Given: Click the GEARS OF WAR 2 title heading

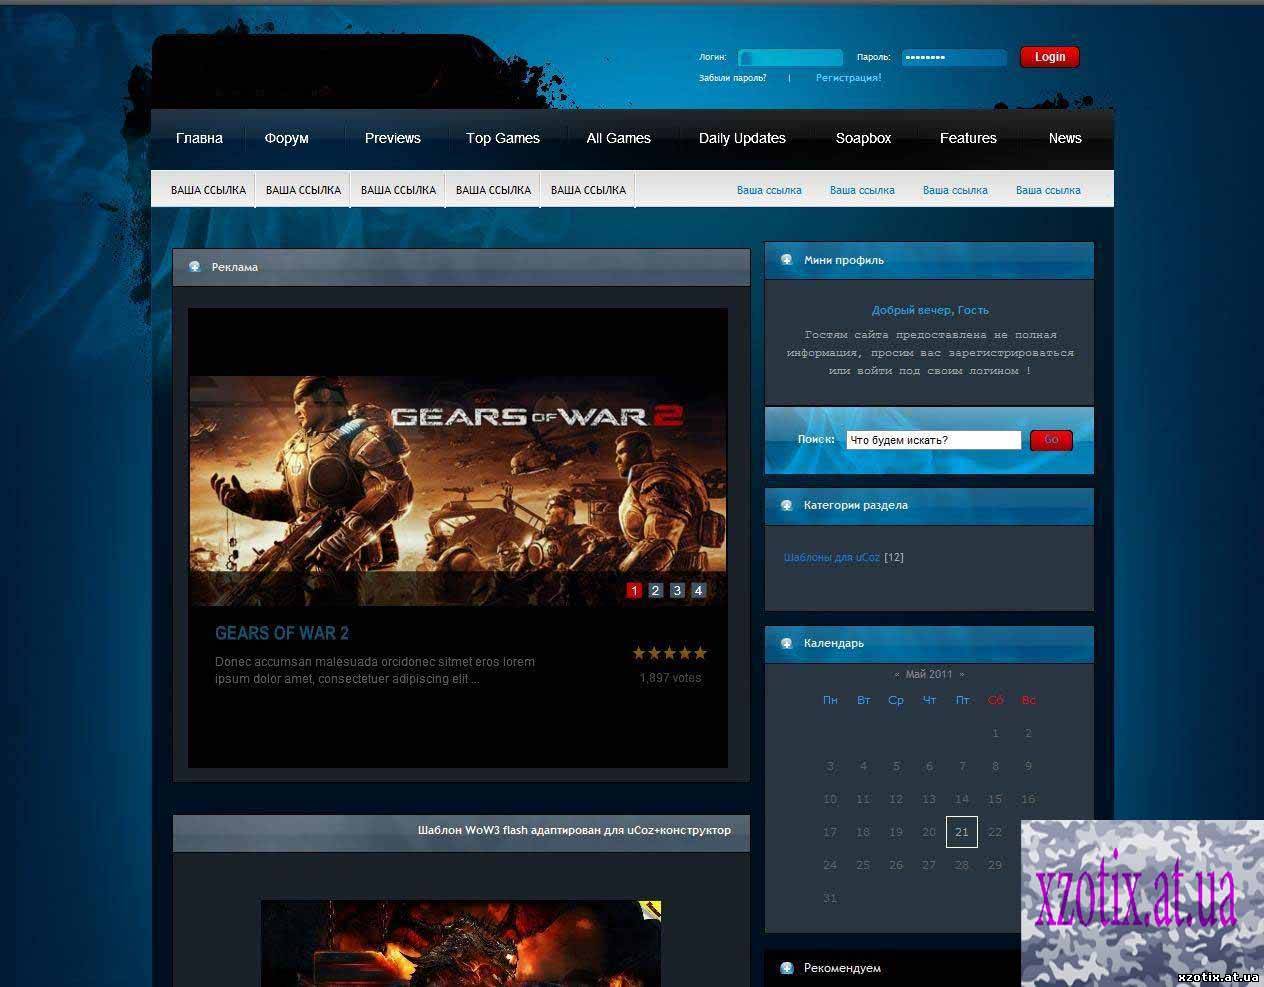Looking at the screenshot, I should (x=282, y=633).
